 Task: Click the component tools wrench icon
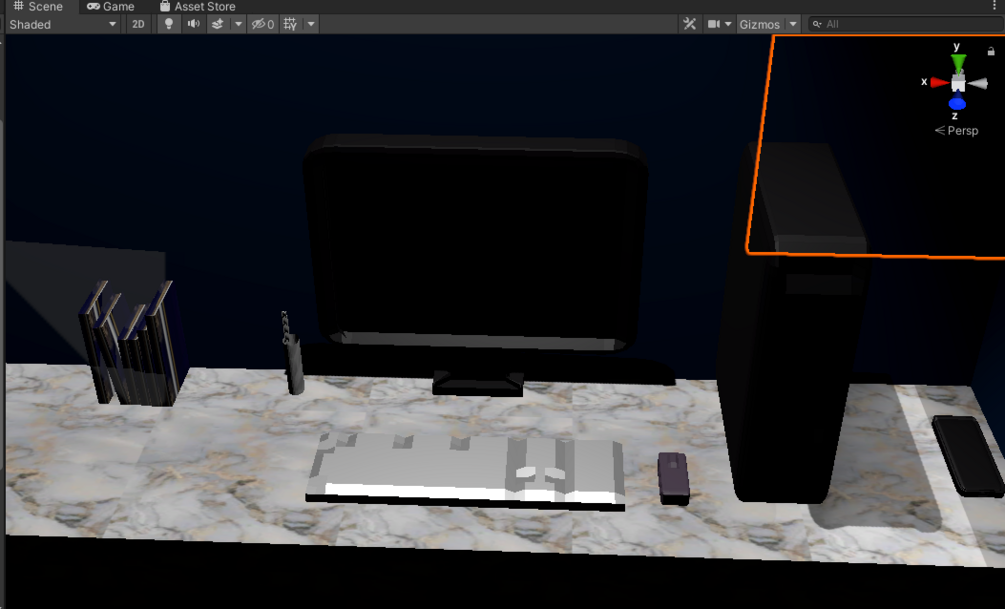(x=690, y=23)
